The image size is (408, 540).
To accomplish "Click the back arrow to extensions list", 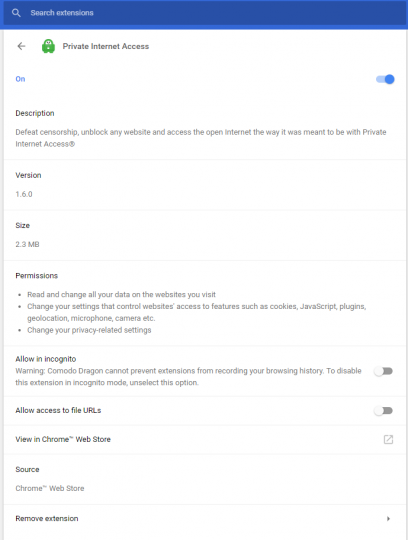I will (x=21, y=46).
